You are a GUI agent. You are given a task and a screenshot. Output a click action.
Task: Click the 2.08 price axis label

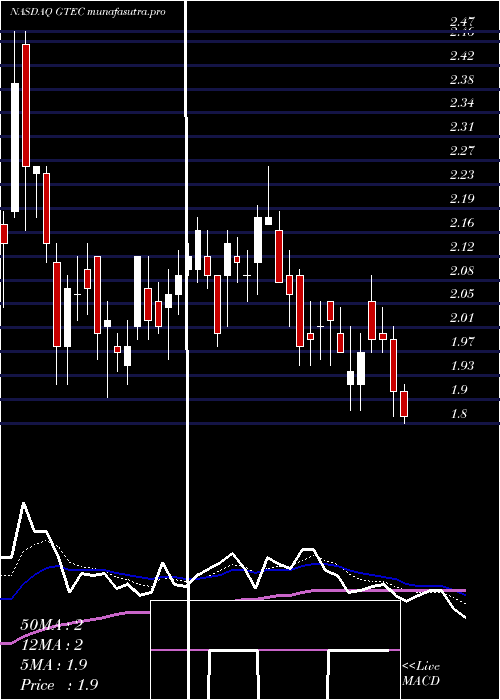[x=462, y=271]
